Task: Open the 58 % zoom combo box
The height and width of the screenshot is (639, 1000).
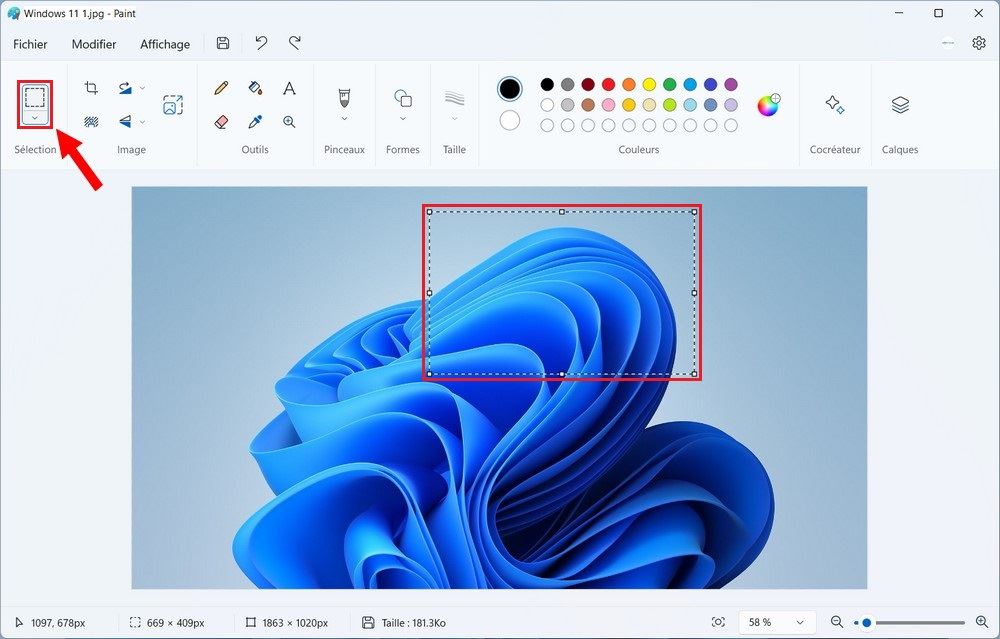Action: pyautogui.click(x=777, y=622)
